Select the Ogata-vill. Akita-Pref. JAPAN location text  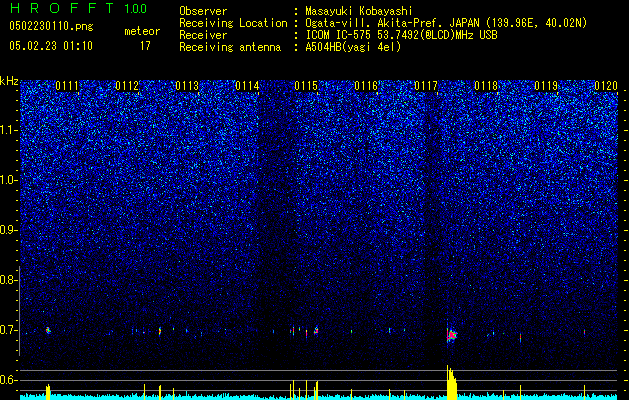point(446,23)
